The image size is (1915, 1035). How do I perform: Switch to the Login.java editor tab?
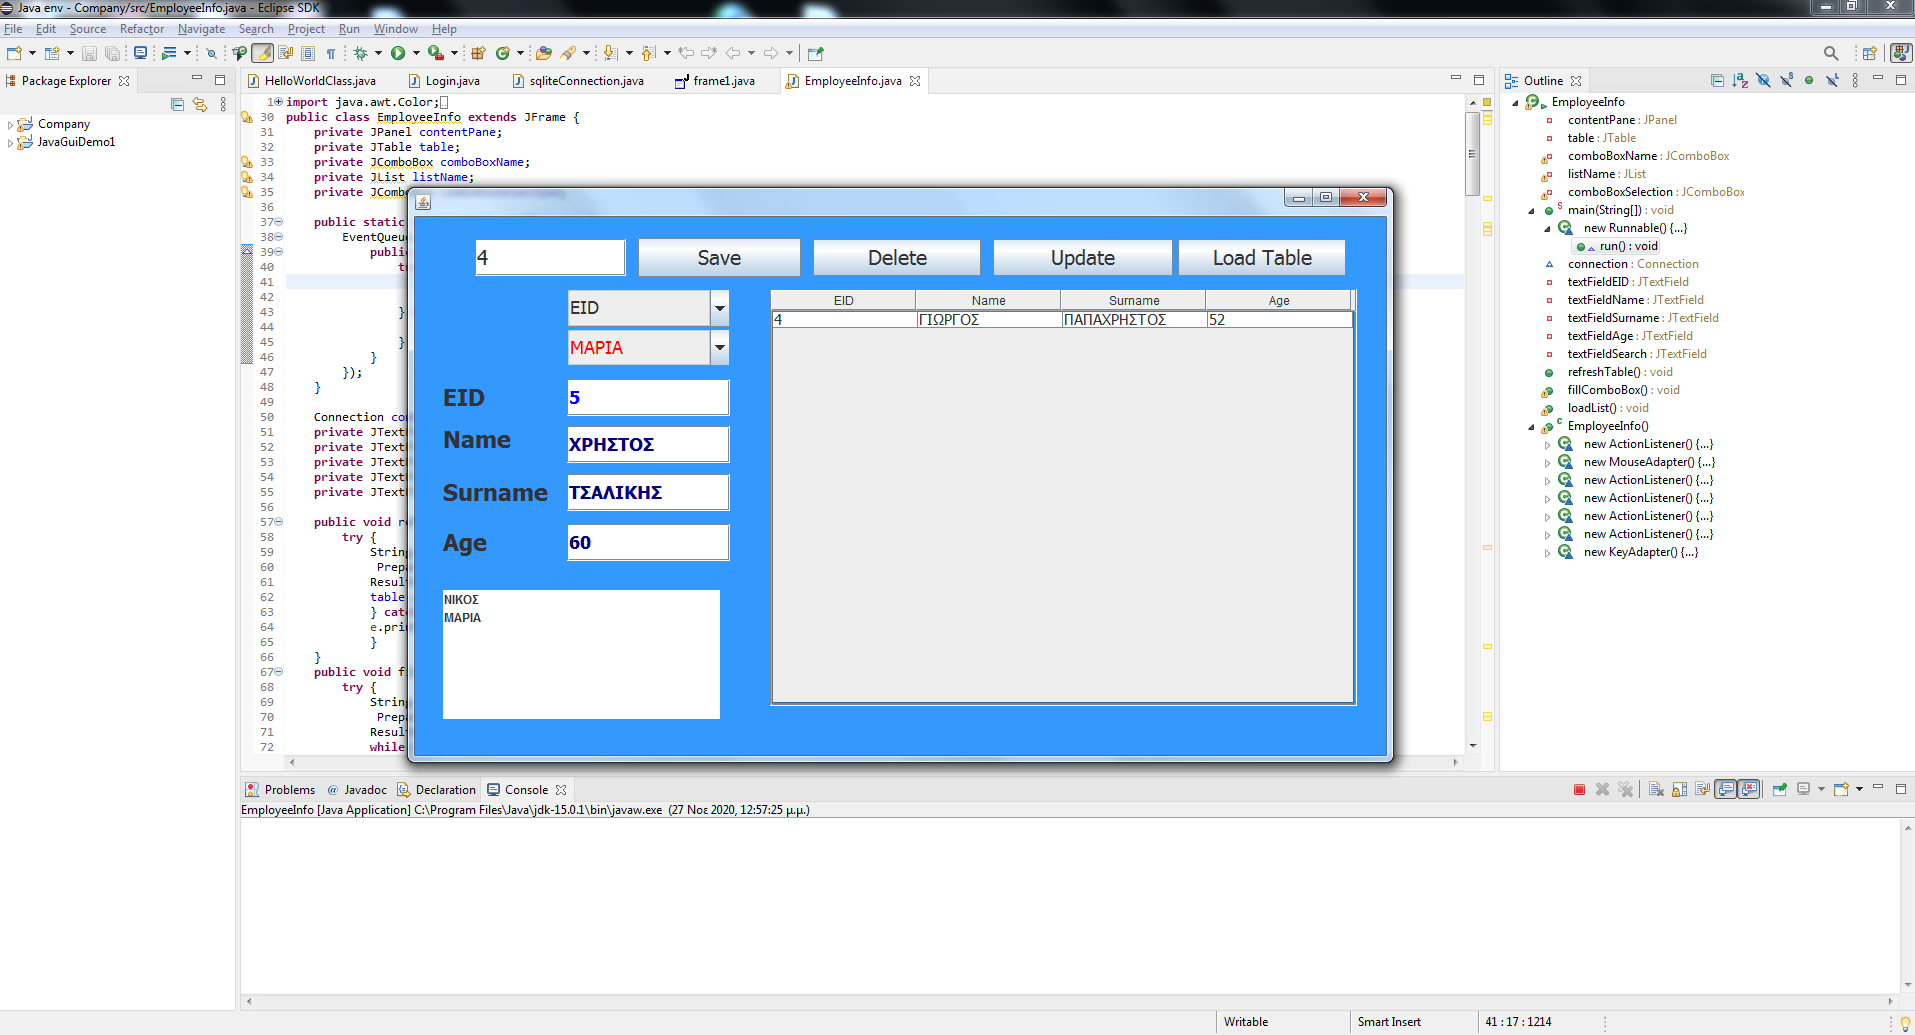(x=444, y=81)
